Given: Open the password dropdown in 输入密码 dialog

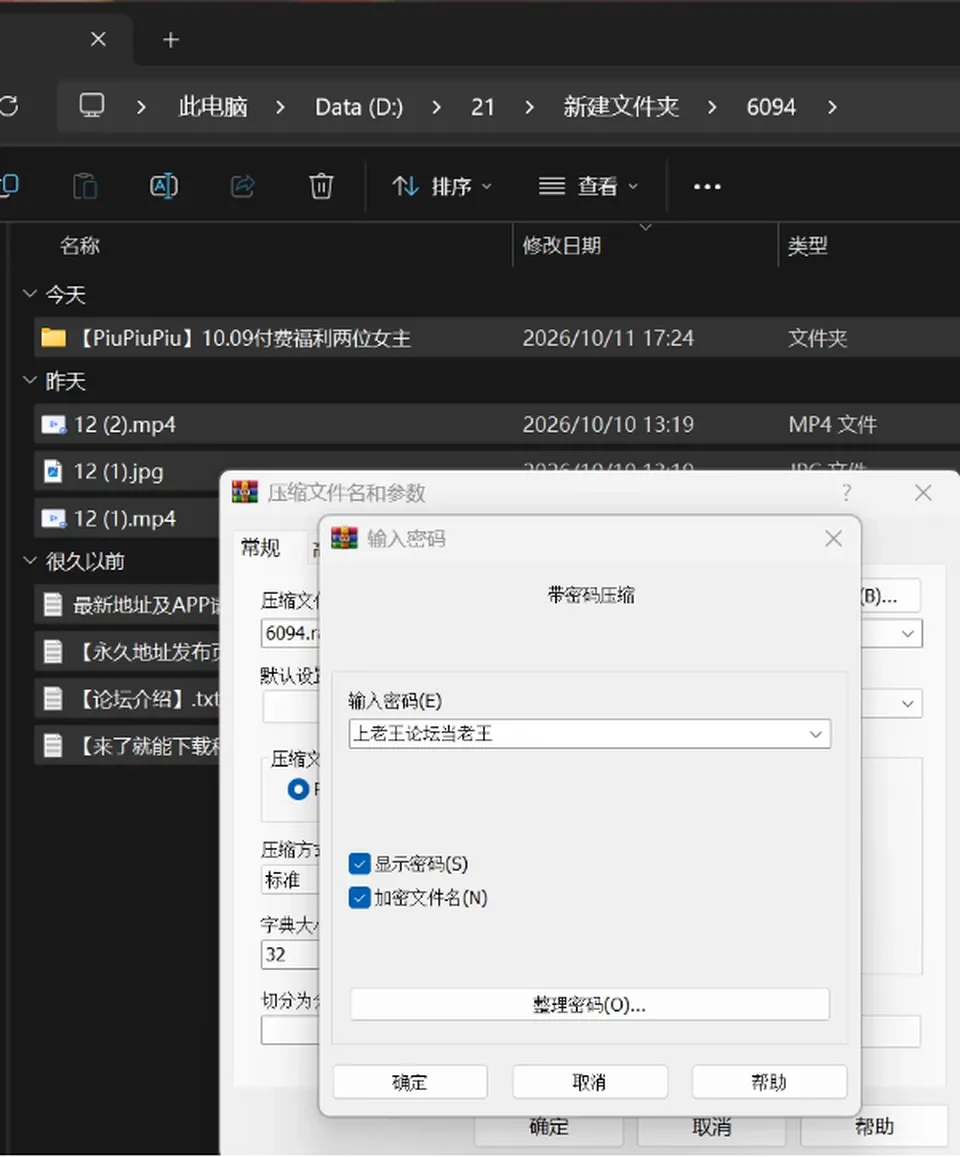Looking at the screenshot, I should (815, 734).
